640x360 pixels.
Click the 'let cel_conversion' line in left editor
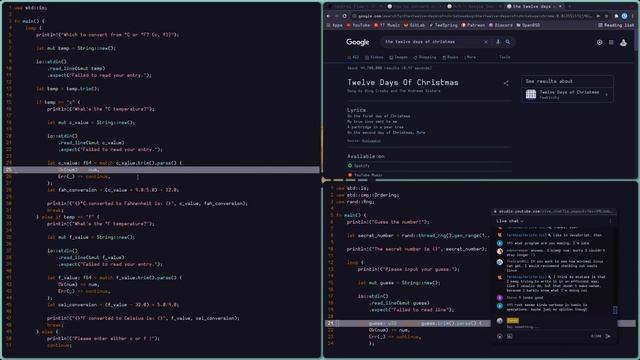point(113,304)
